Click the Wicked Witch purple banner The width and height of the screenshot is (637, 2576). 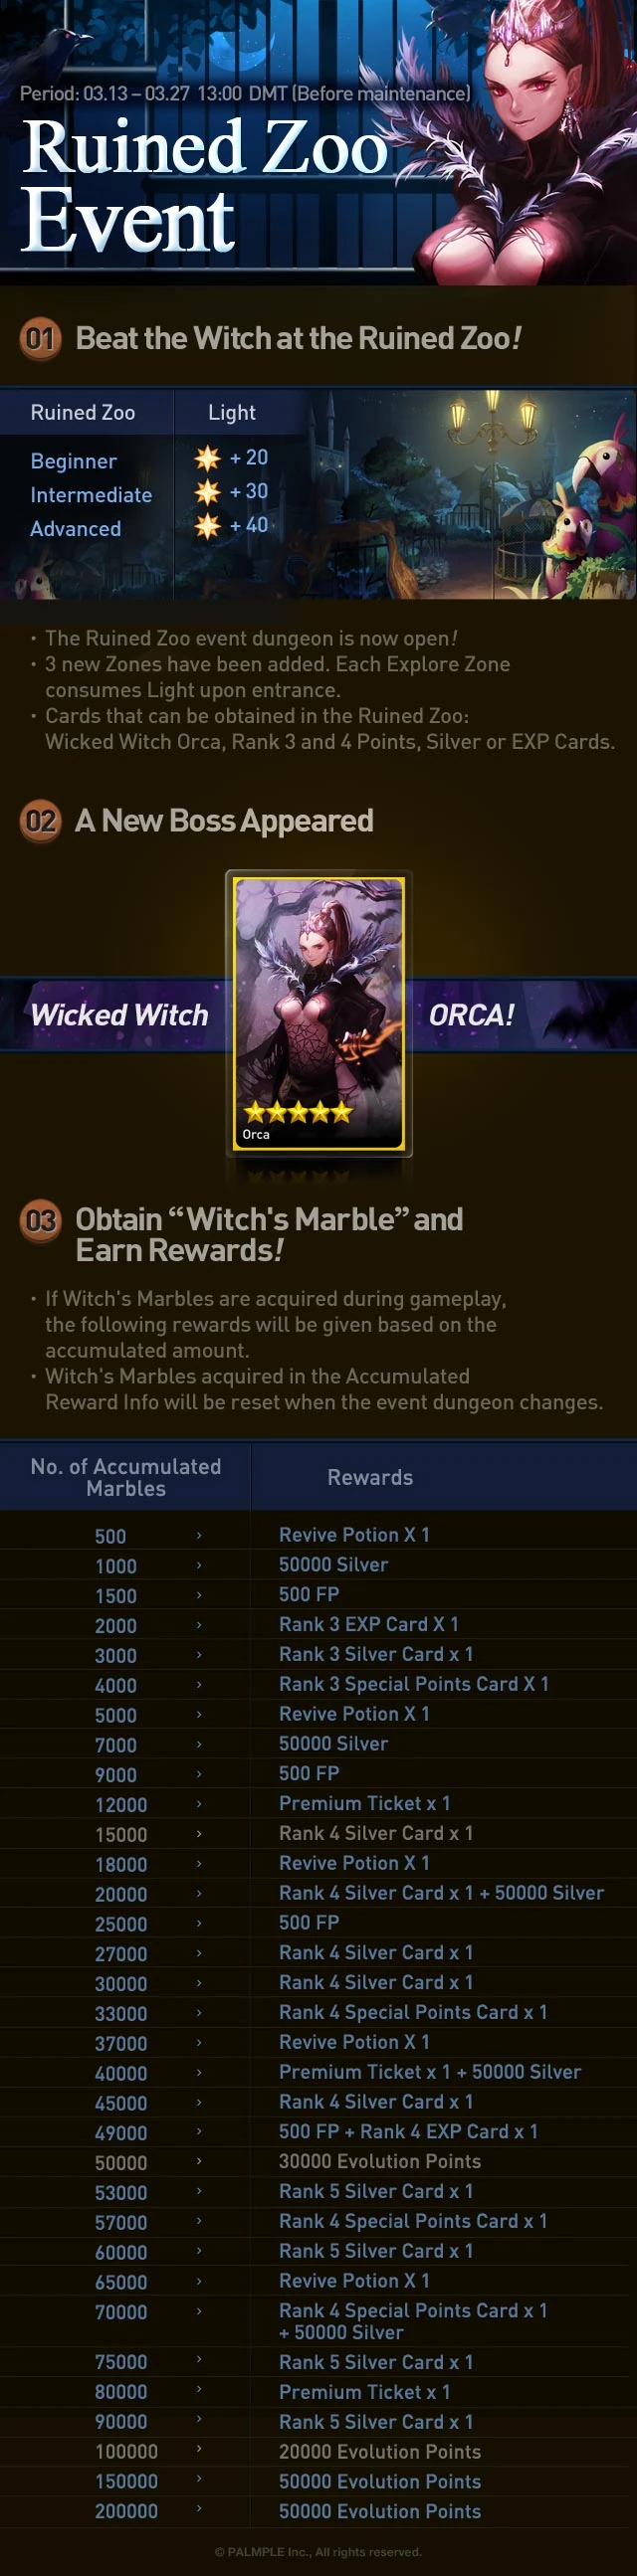pyautogui.click(x=114, y=1014)
